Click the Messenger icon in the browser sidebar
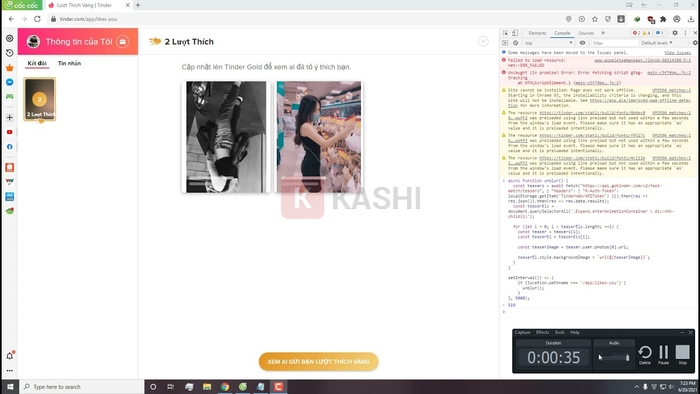The height and width of the screenshot is (394, 700). 9,82
